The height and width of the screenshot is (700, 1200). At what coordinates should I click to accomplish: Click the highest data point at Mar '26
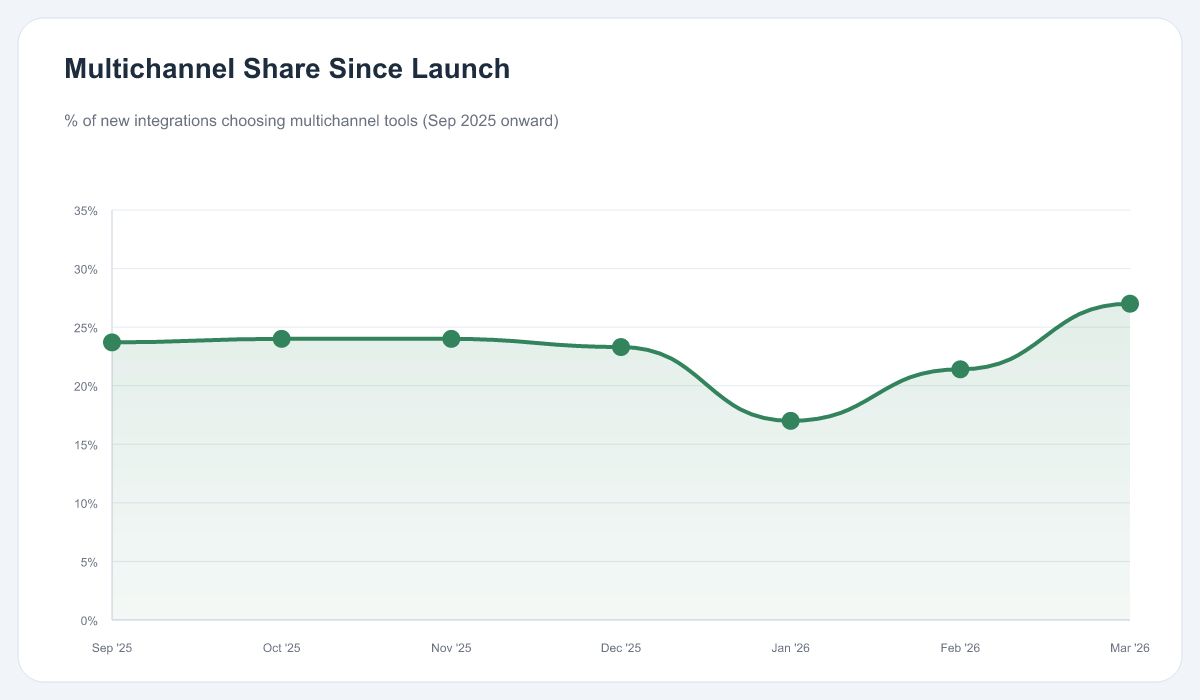1130,302
